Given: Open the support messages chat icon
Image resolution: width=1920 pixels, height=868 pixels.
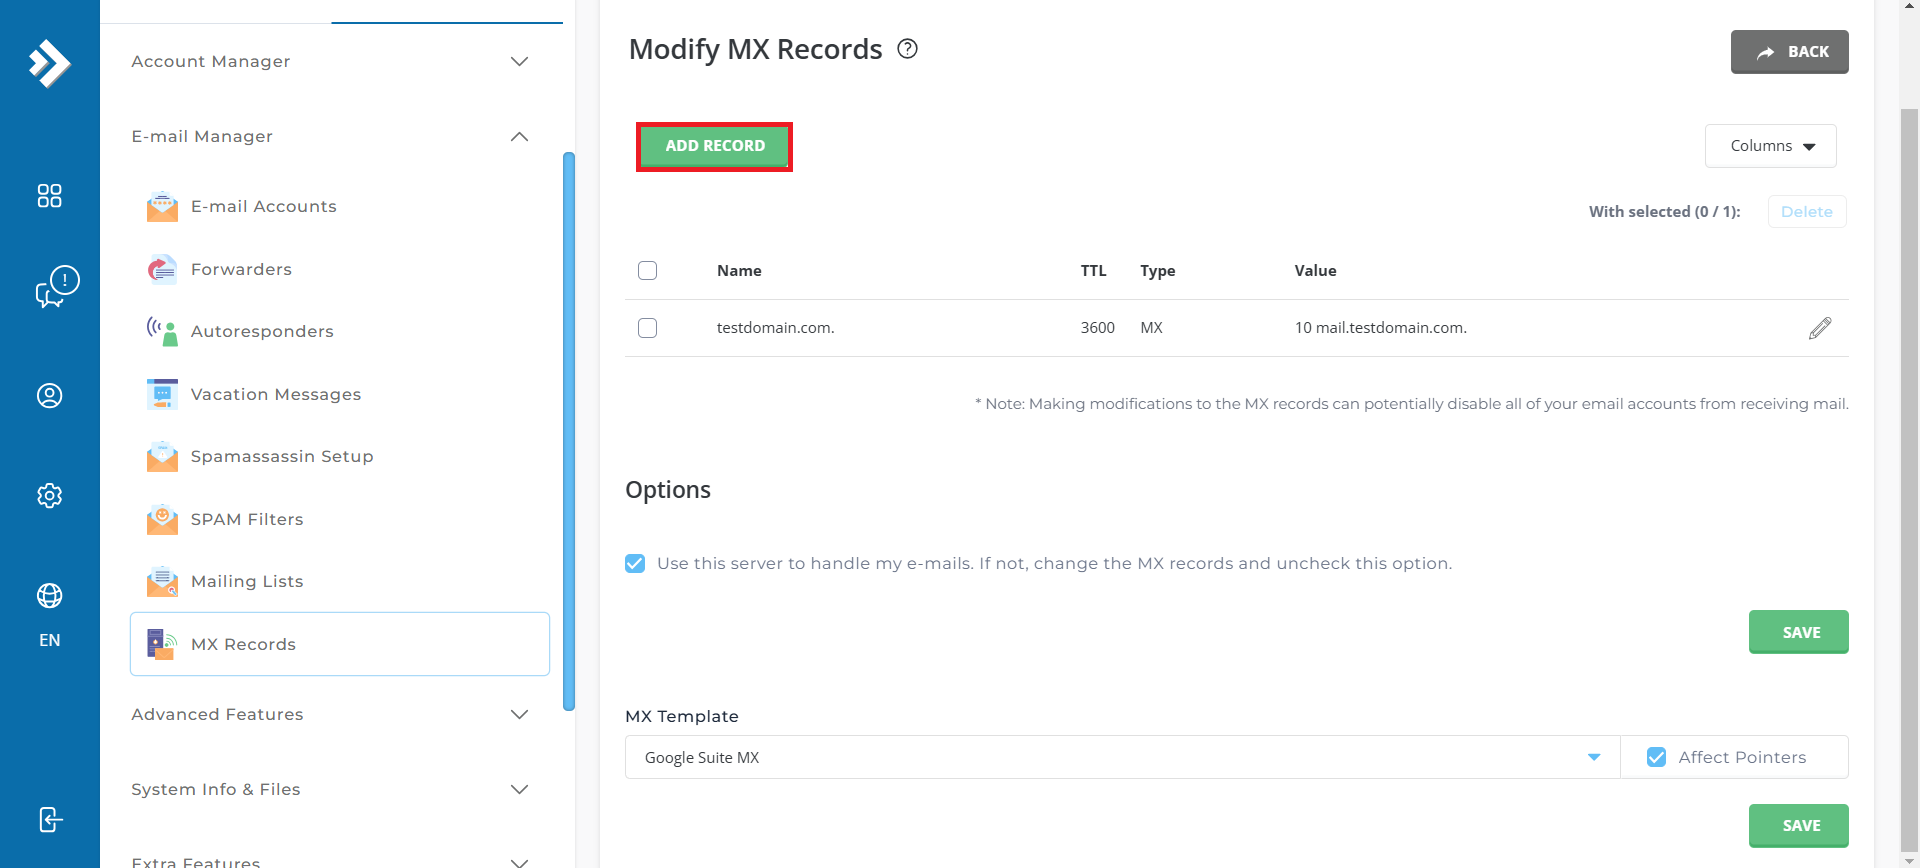Looking at the screenshot, I should (x=56, y=287).
